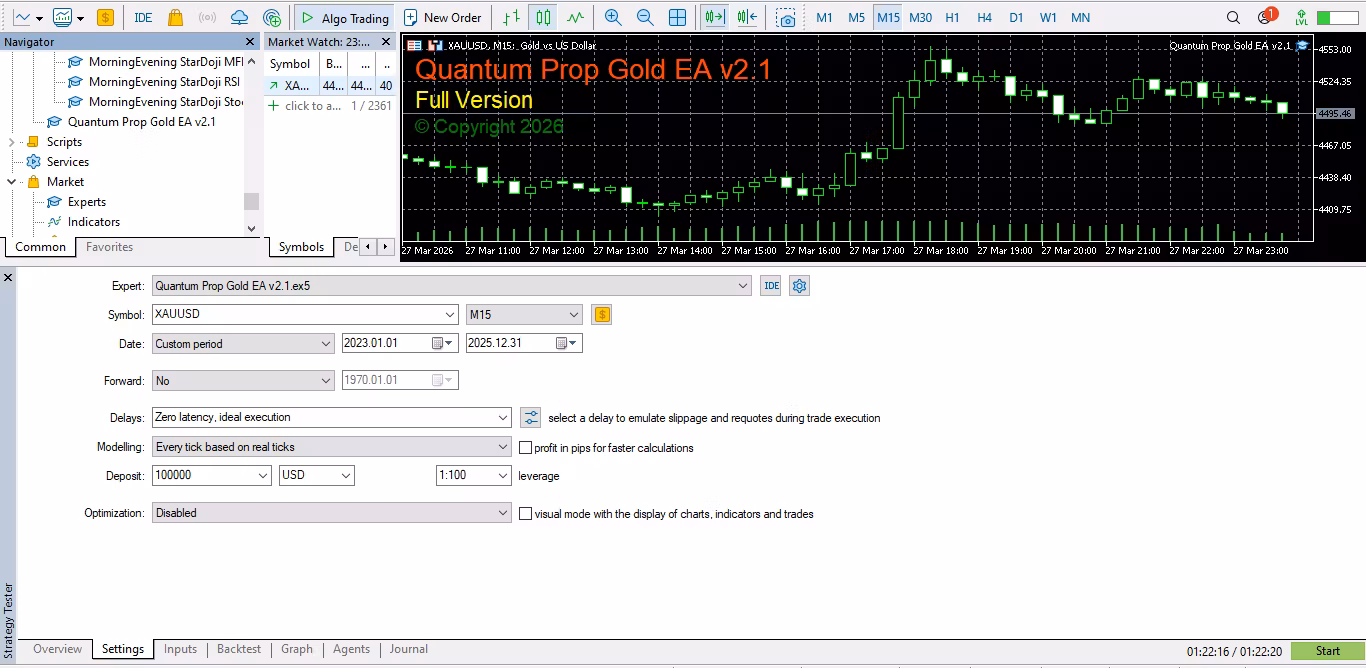
Task: Switch to the Agents tab
Action: tap(351, 650)
